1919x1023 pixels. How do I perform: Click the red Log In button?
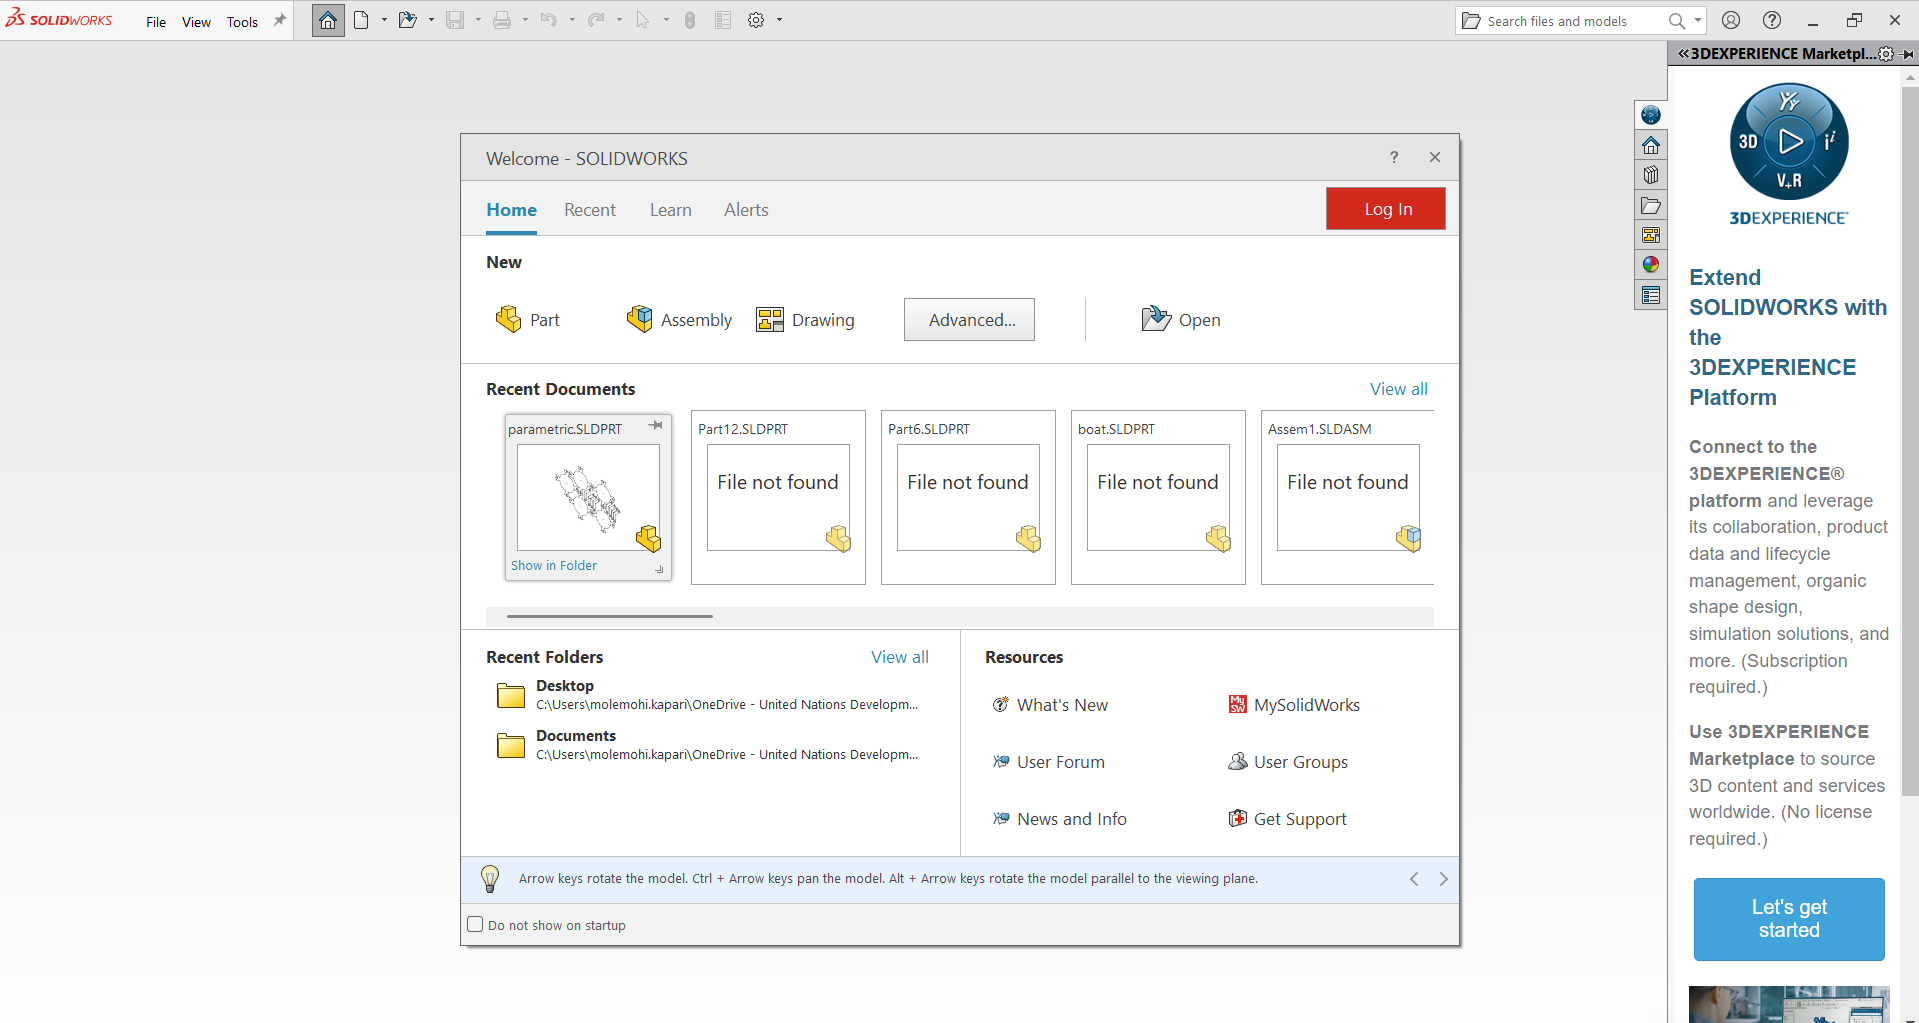pos(1386,209)
